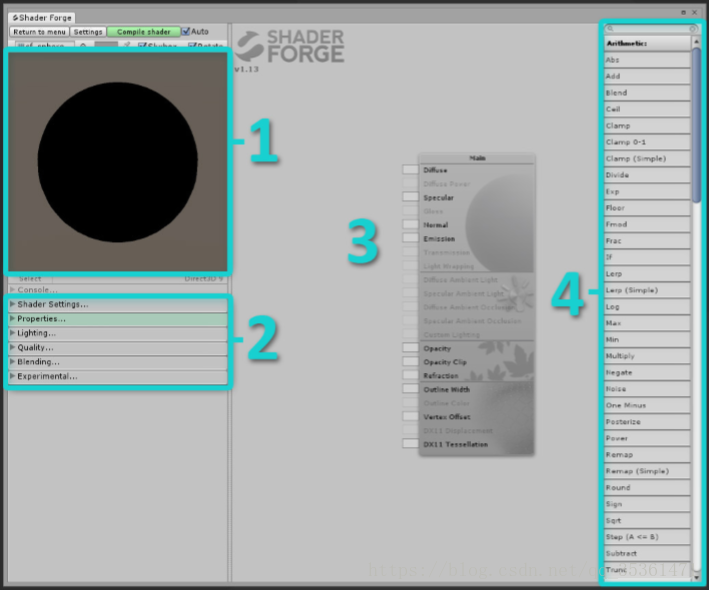Expand the Lighting section

click(118, 333)
